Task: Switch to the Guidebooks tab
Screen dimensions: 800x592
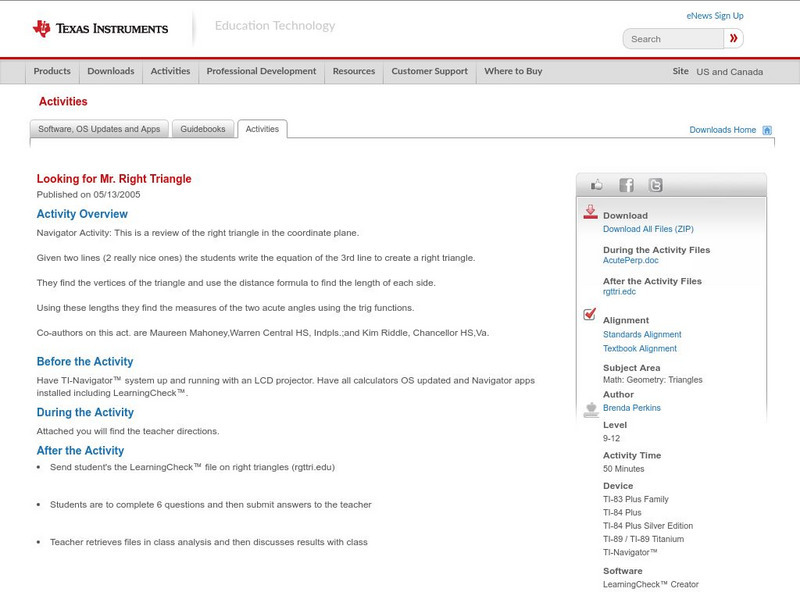Action: [204, 129]
